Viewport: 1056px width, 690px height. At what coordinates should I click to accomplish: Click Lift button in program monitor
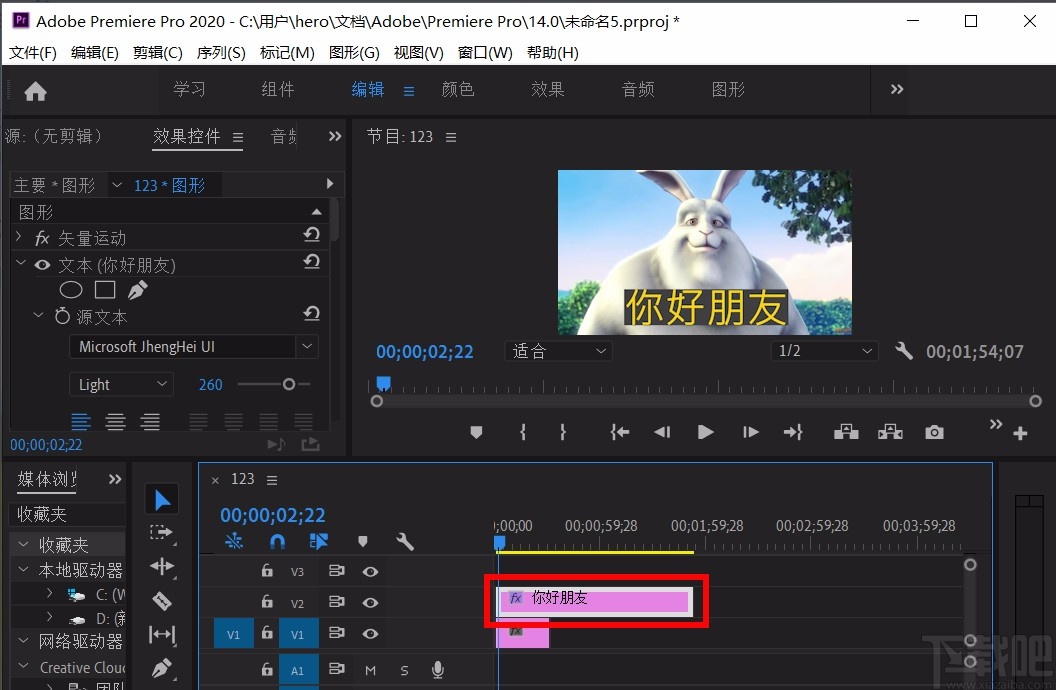pos(846,432)
